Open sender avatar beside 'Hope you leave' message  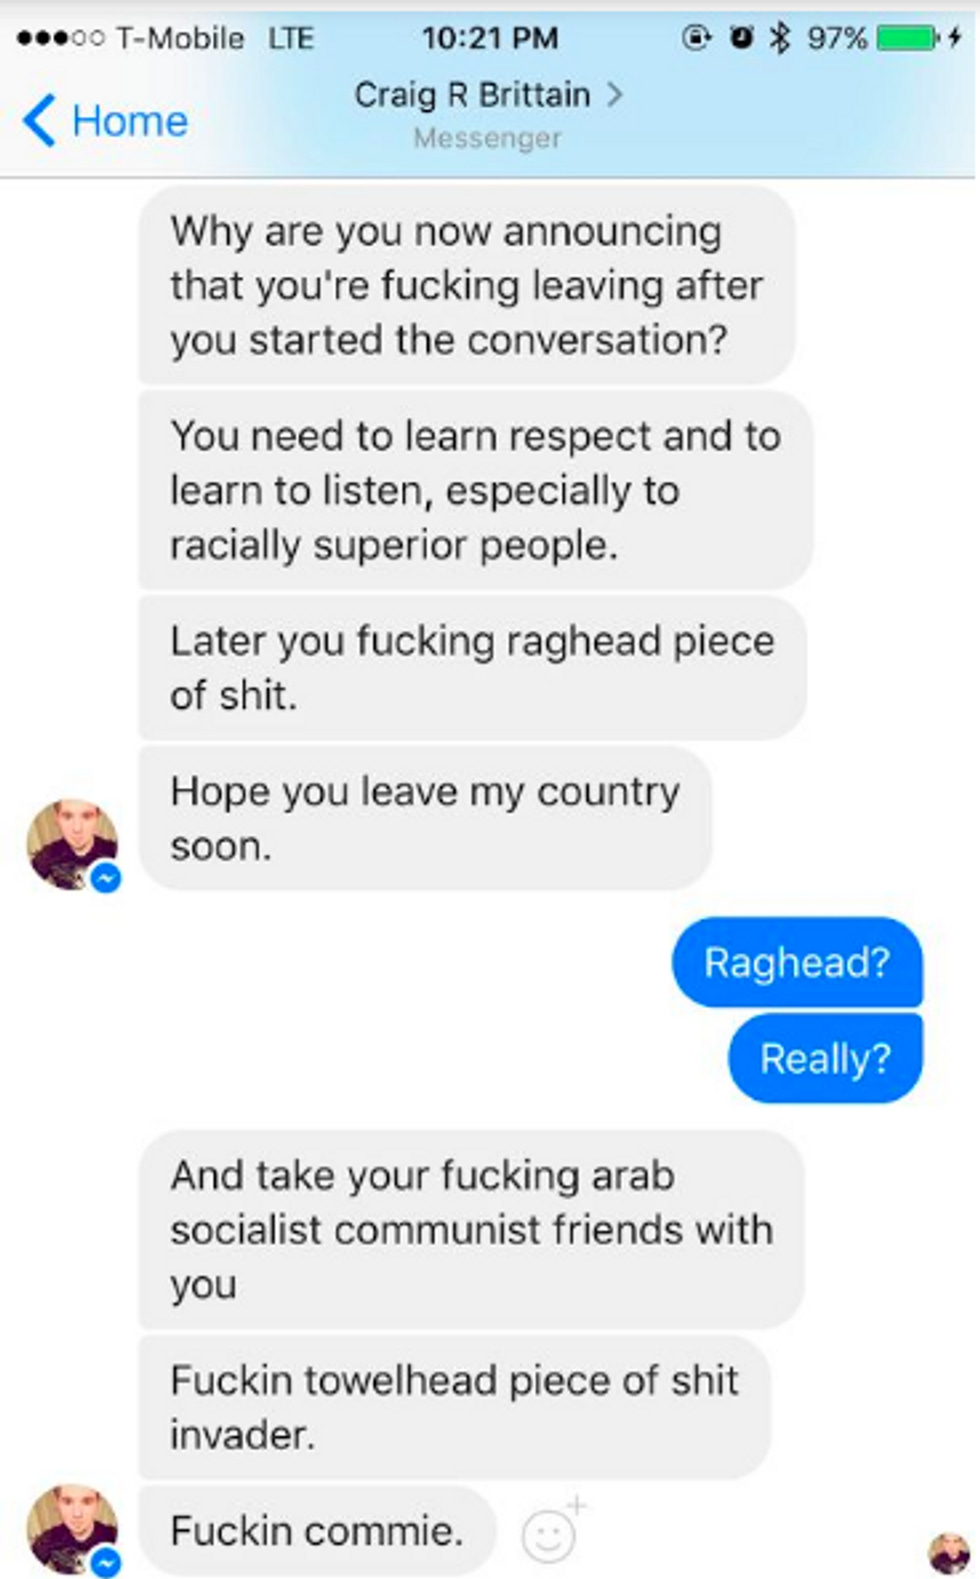tap(71, 844)
